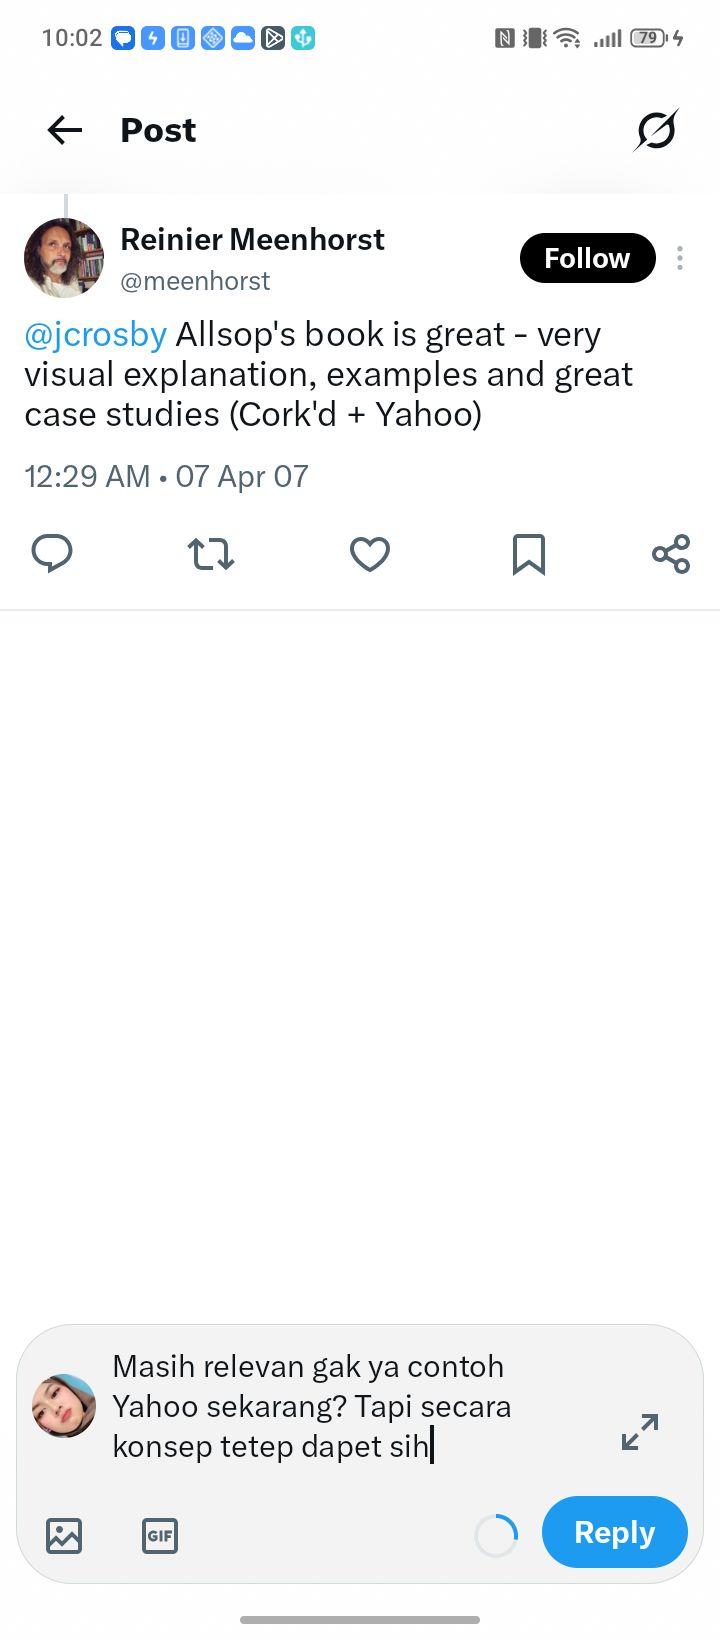Add a GIF to the reply
Screen dimensions: 720x1640
coord(160,1535)
